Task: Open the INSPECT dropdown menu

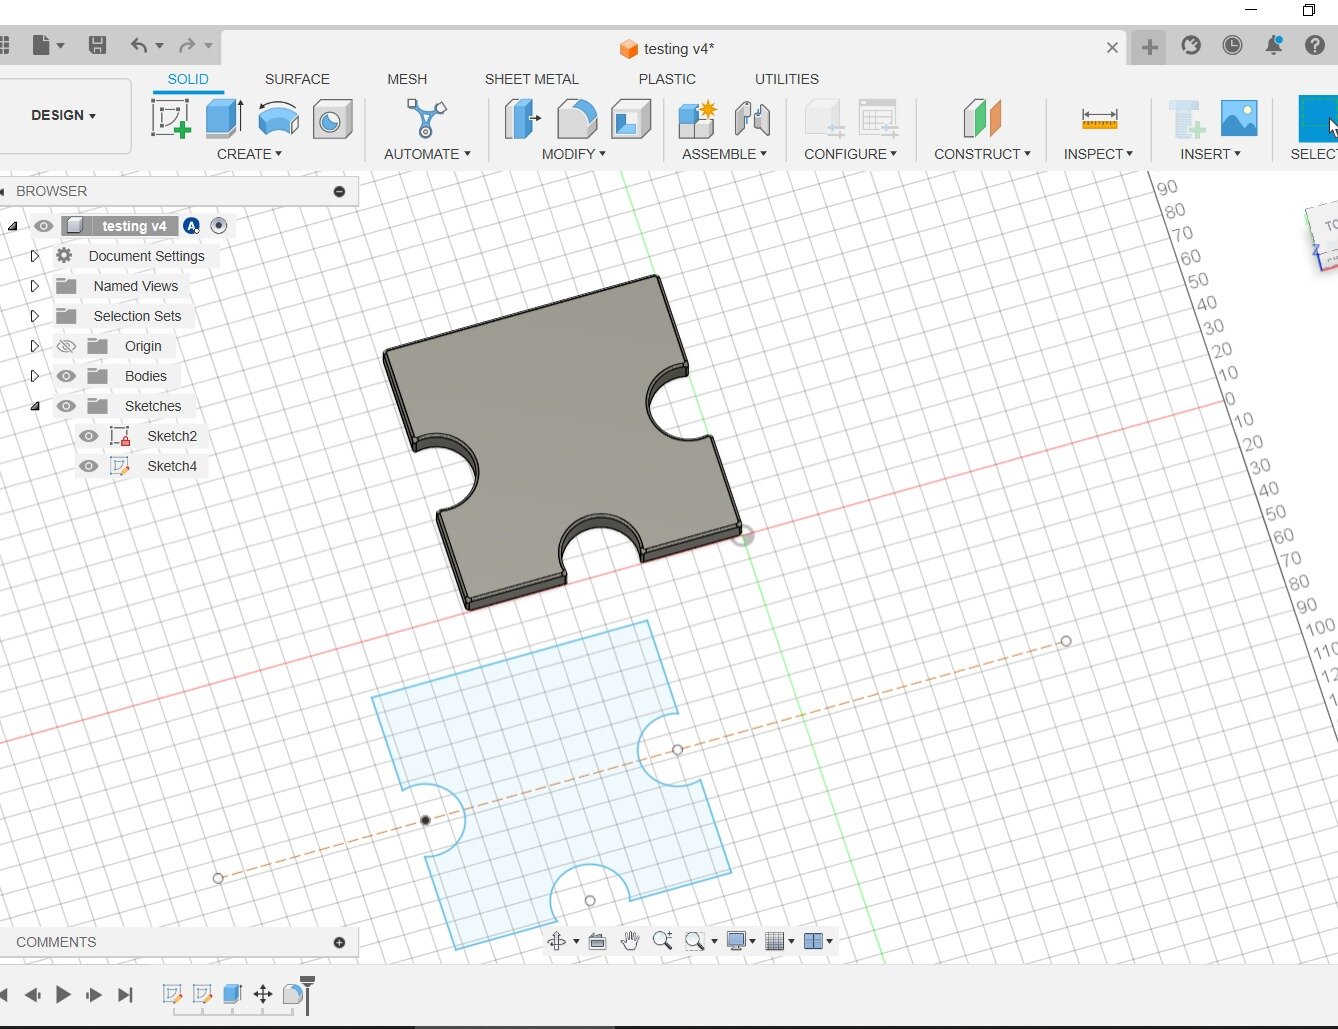Action: [1098, 154]
